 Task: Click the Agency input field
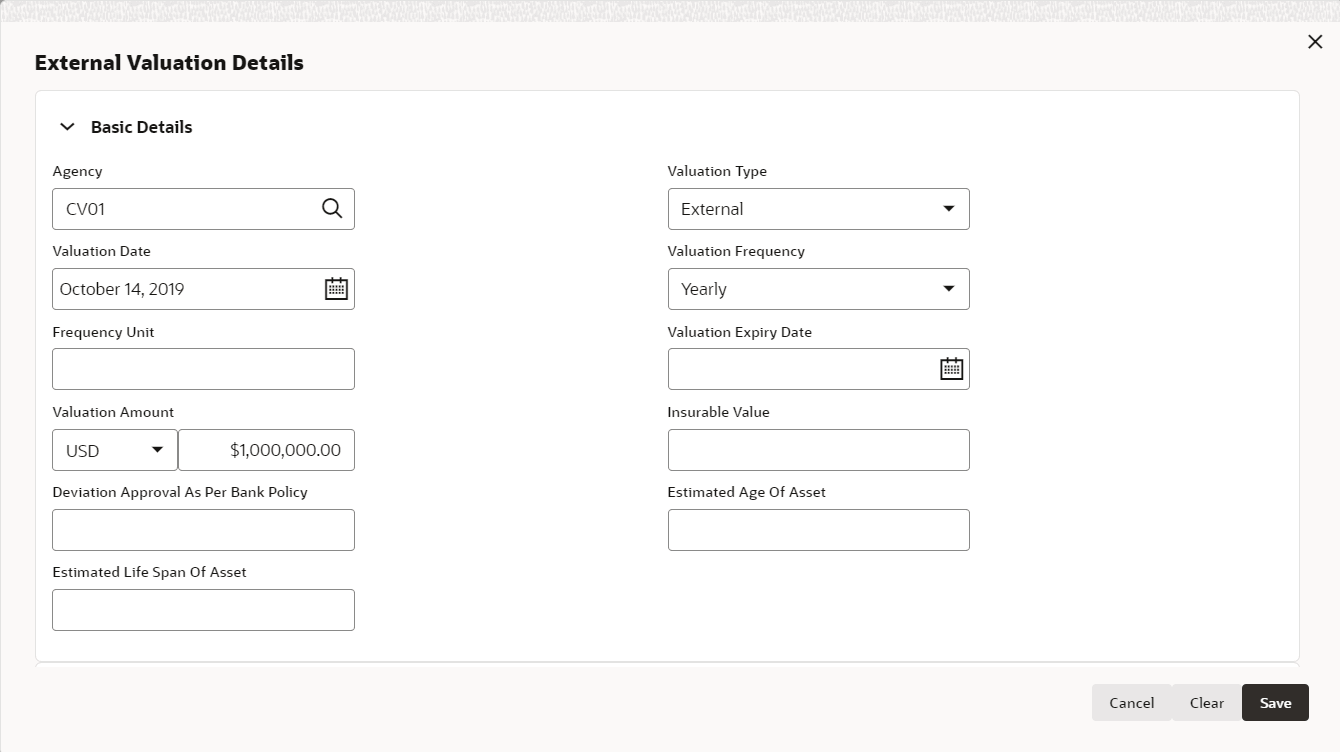(x=185, y=209)
